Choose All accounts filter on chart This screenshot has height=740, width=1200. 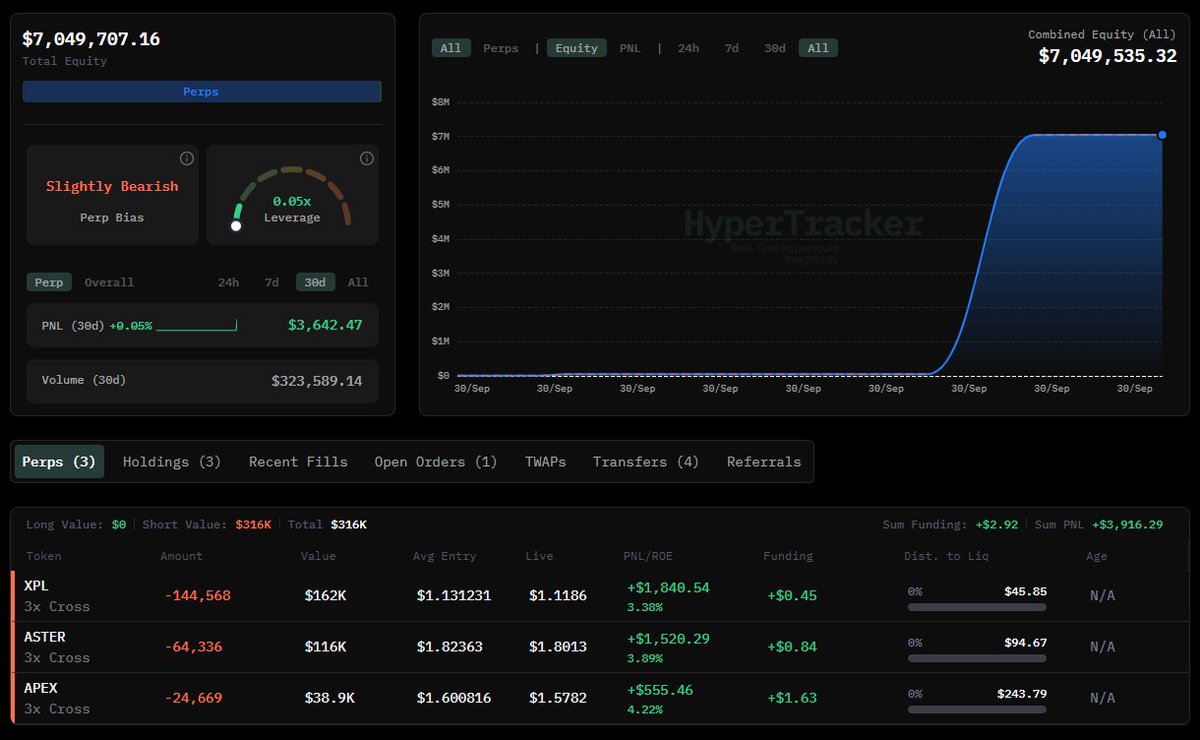pyautogui.click(x=451, y=48)
